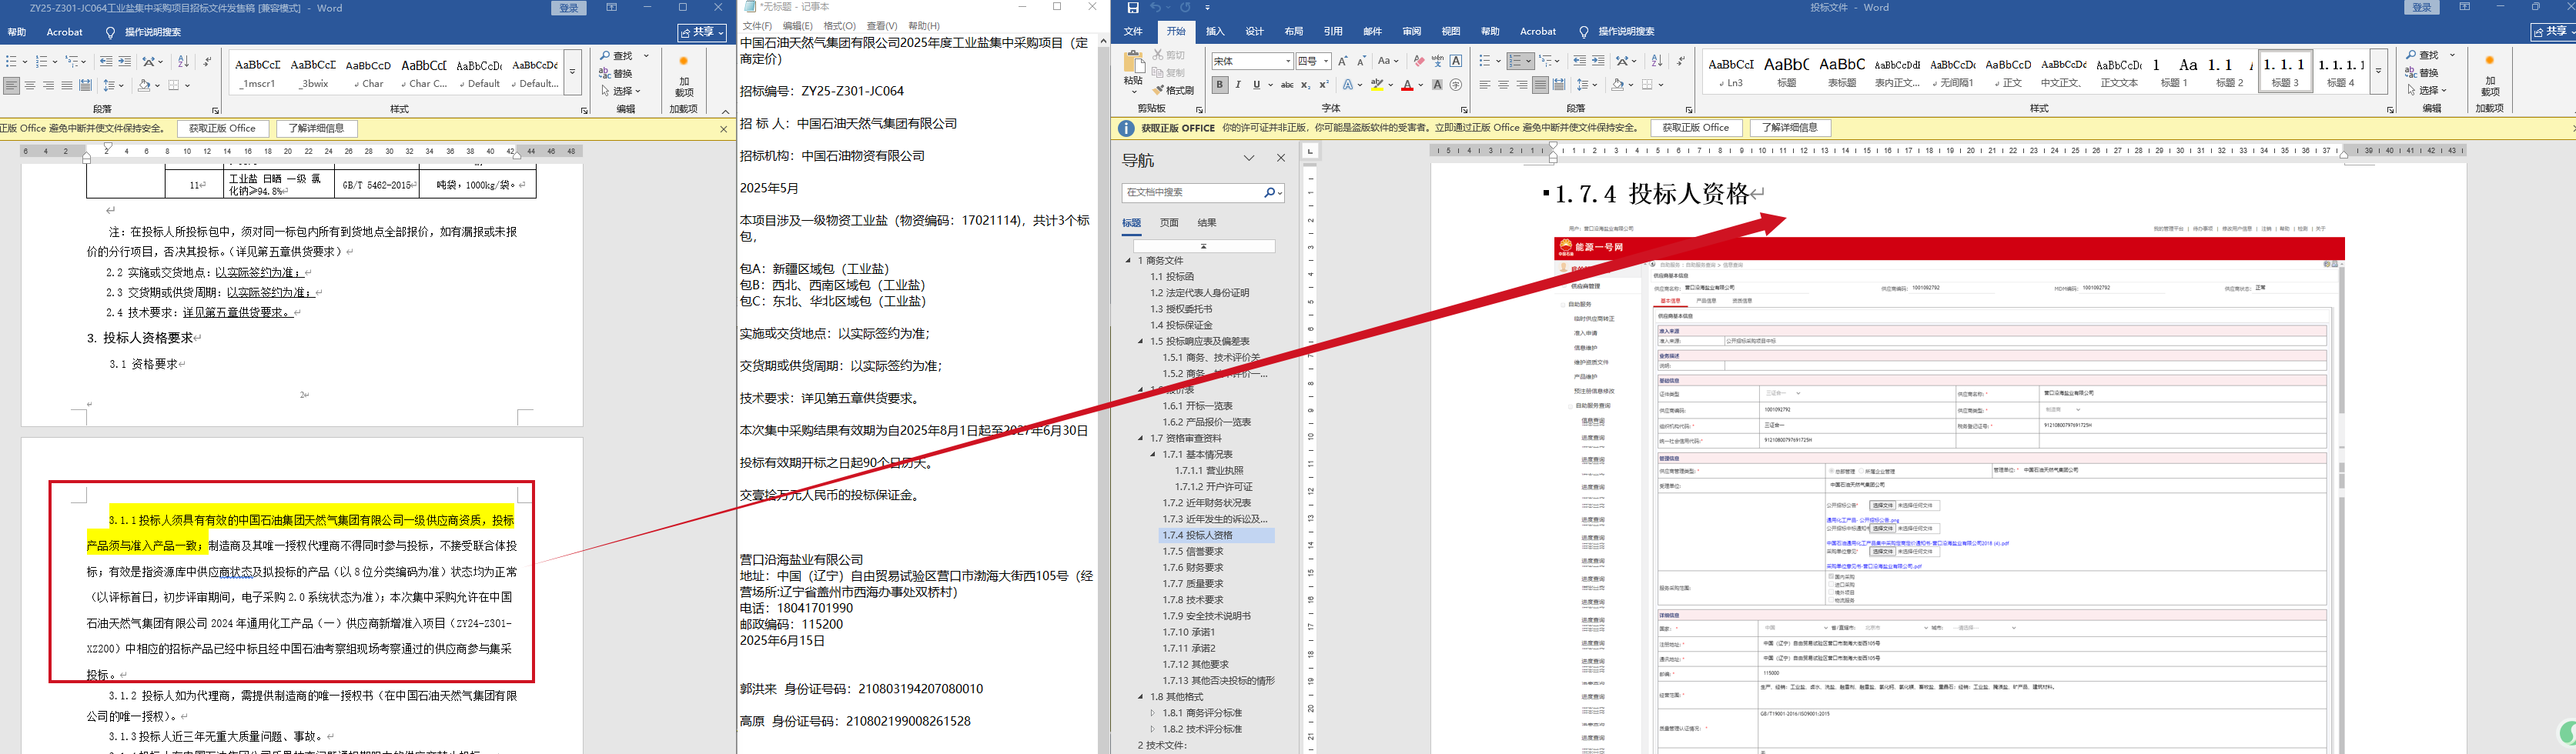Click 共享 button in left Word window
The width and height of the screenshot is (2576, 754).
702,33
